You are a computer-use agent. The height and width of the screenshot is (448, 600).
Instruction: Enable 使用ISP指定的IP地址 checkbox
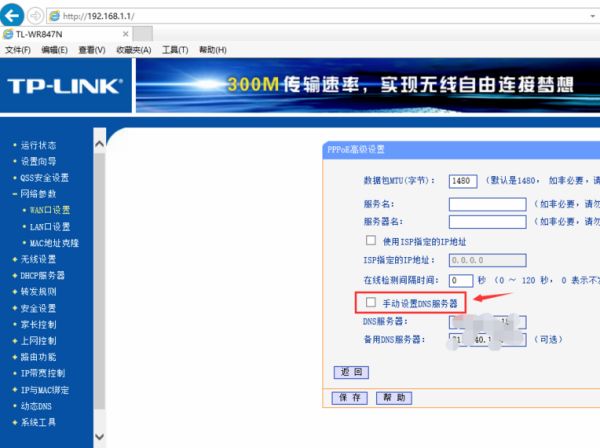371,241
